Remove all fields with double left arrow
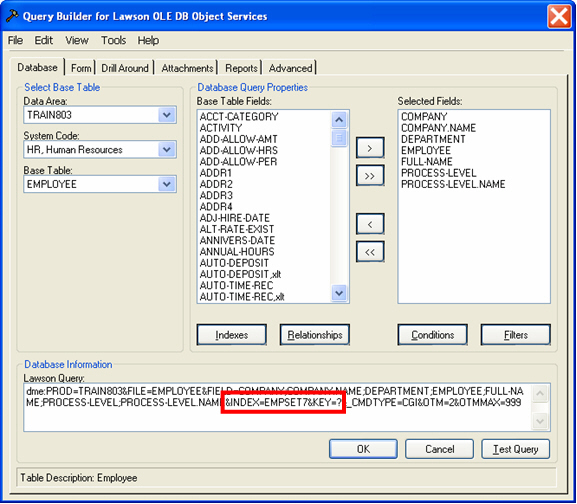Image resolution: width=577 pixels, height=504 pixels. click(x=370, y=252)
